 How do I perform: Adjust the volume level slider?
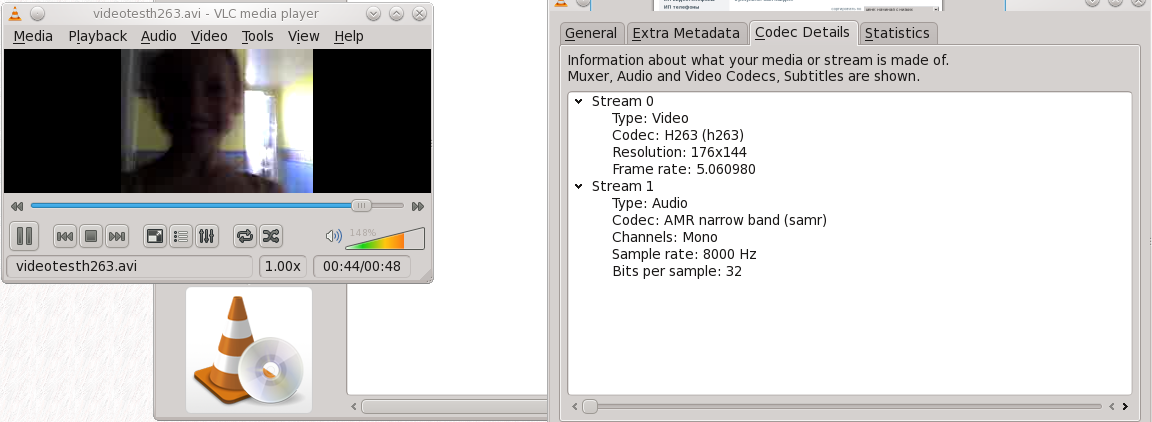click(385, 240)
